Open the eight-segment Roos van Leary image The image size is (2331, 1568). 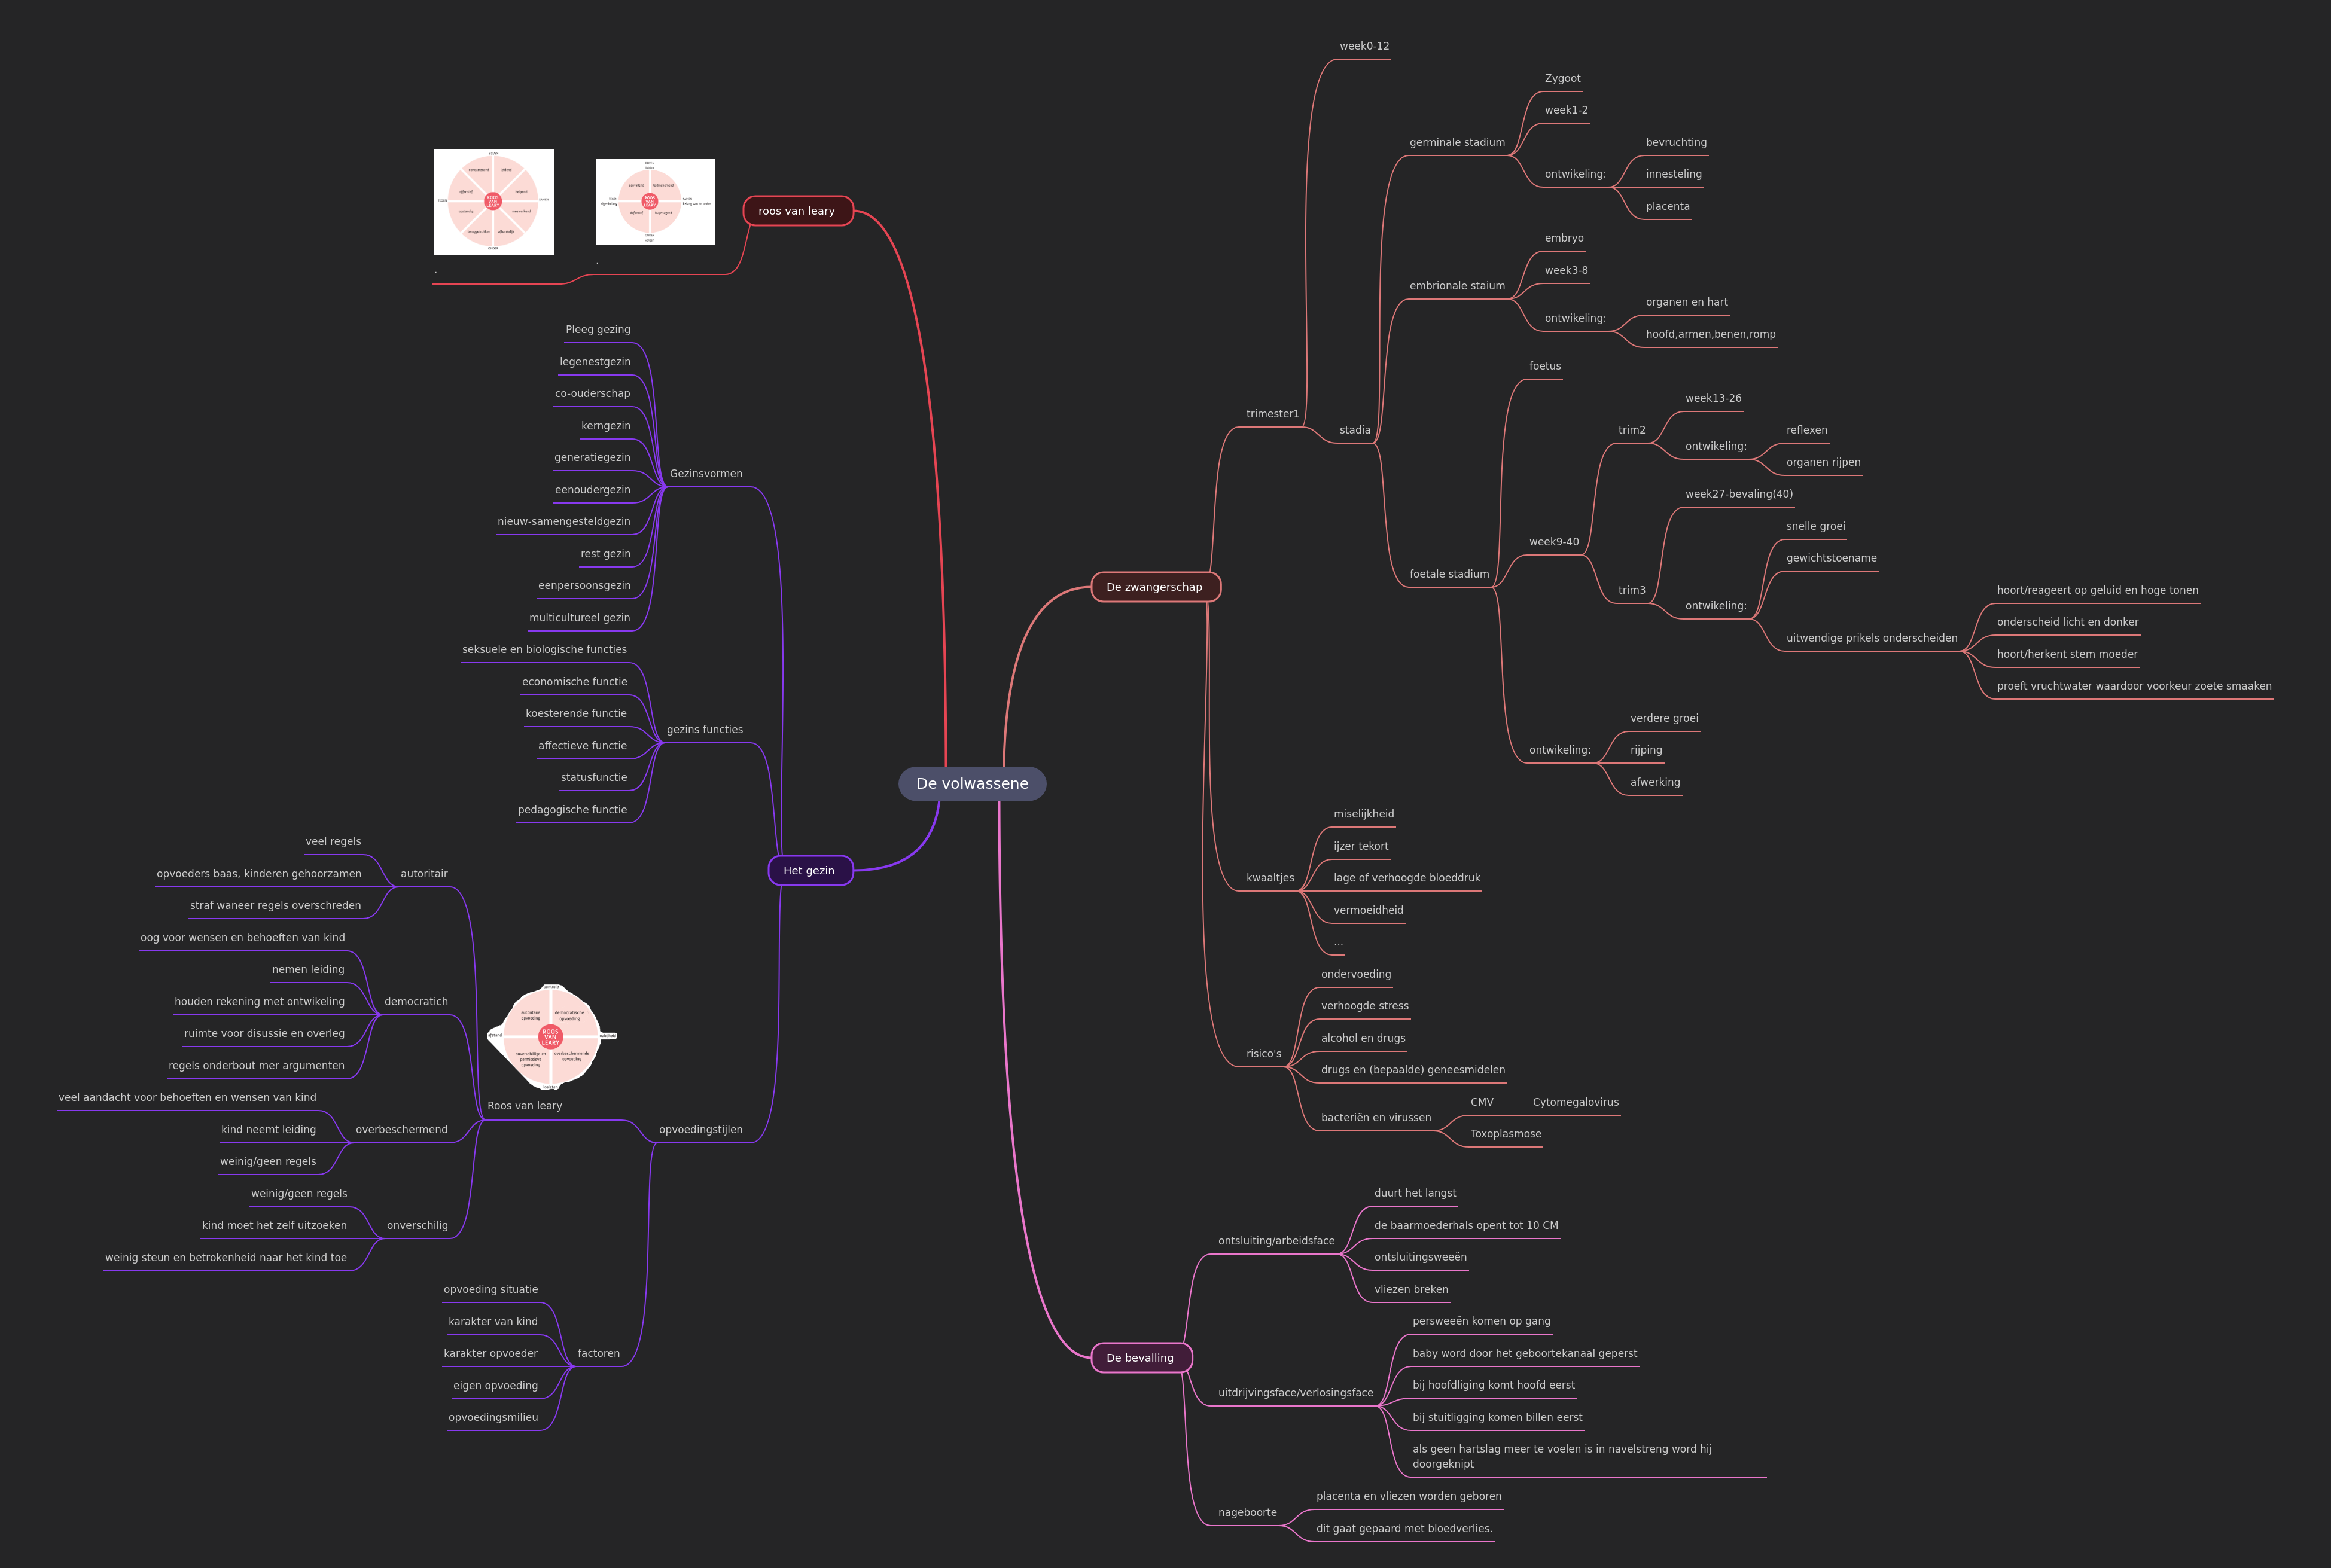click(494, 202)
